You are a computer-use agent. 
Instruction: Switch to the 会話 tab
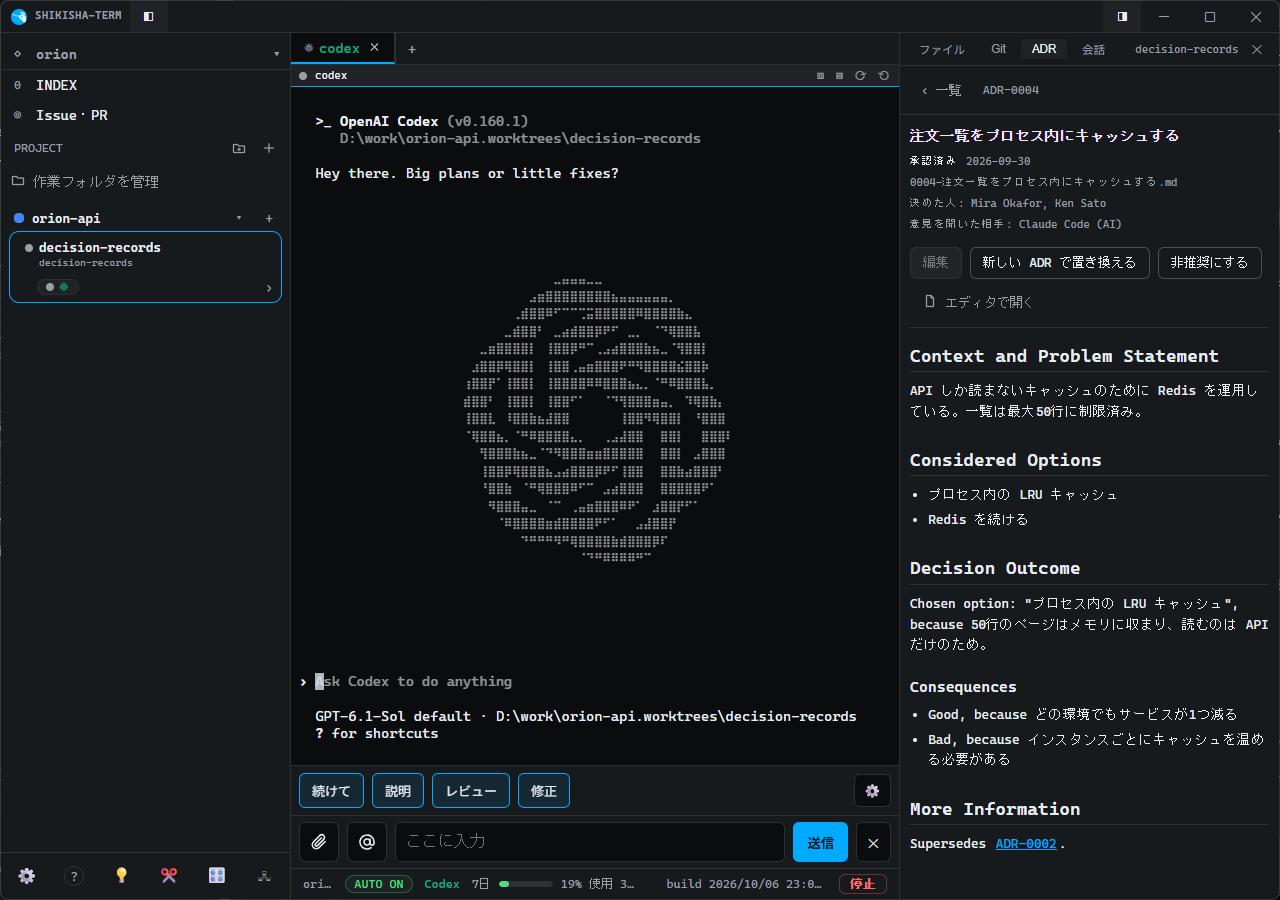pyautogui.click(x=1093, y=49)
